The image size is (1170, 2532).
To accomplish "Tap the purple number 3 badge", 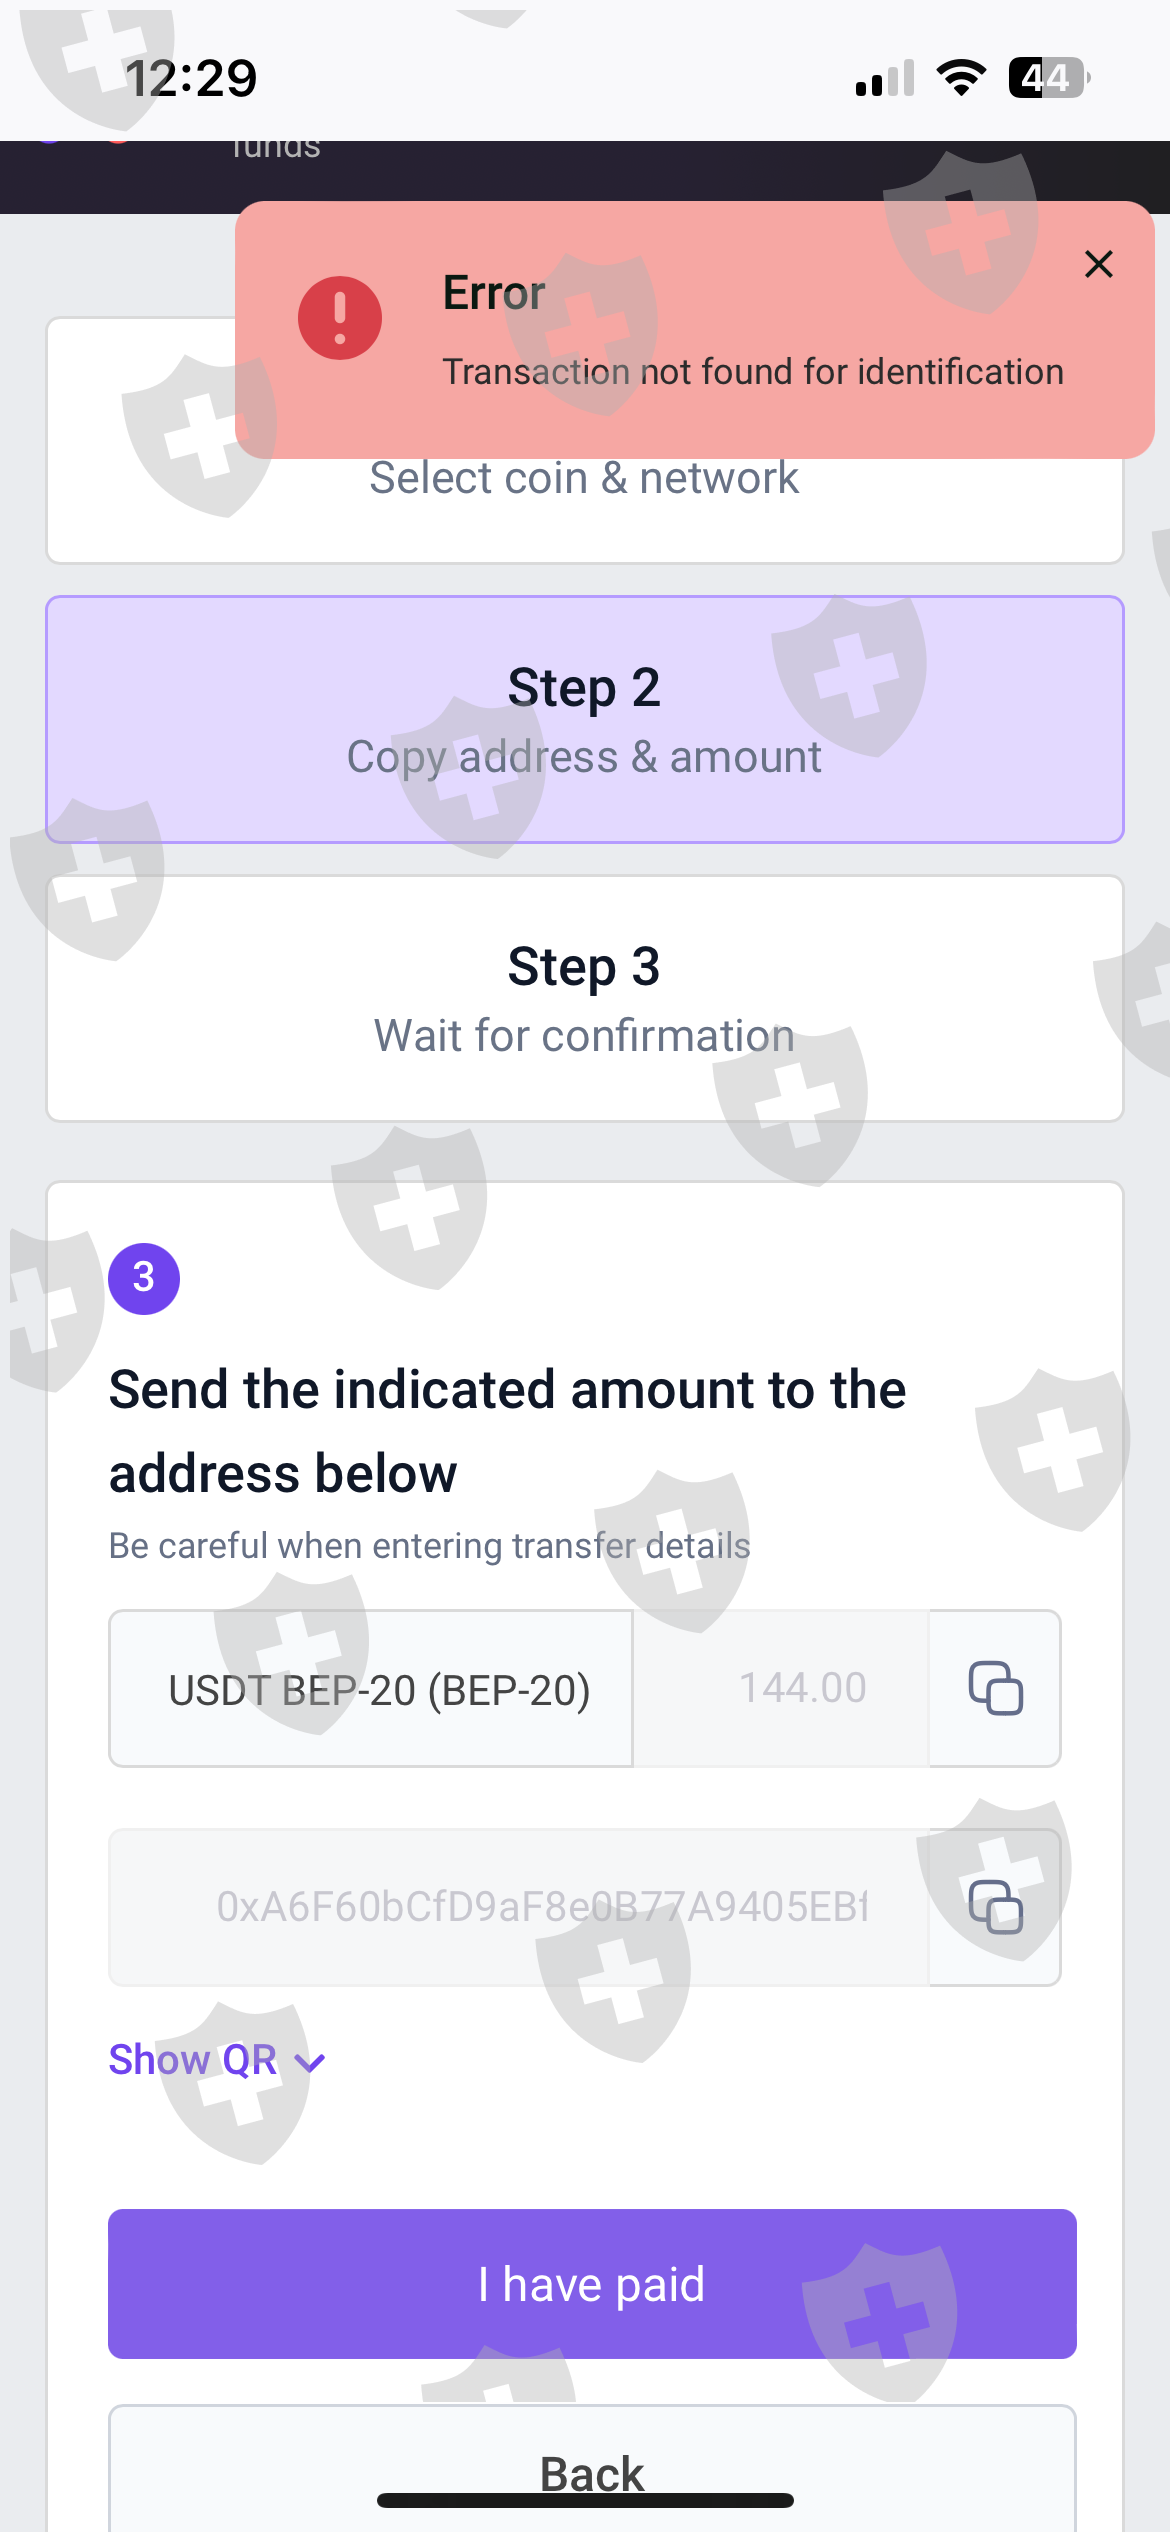I will point(144,1278).
